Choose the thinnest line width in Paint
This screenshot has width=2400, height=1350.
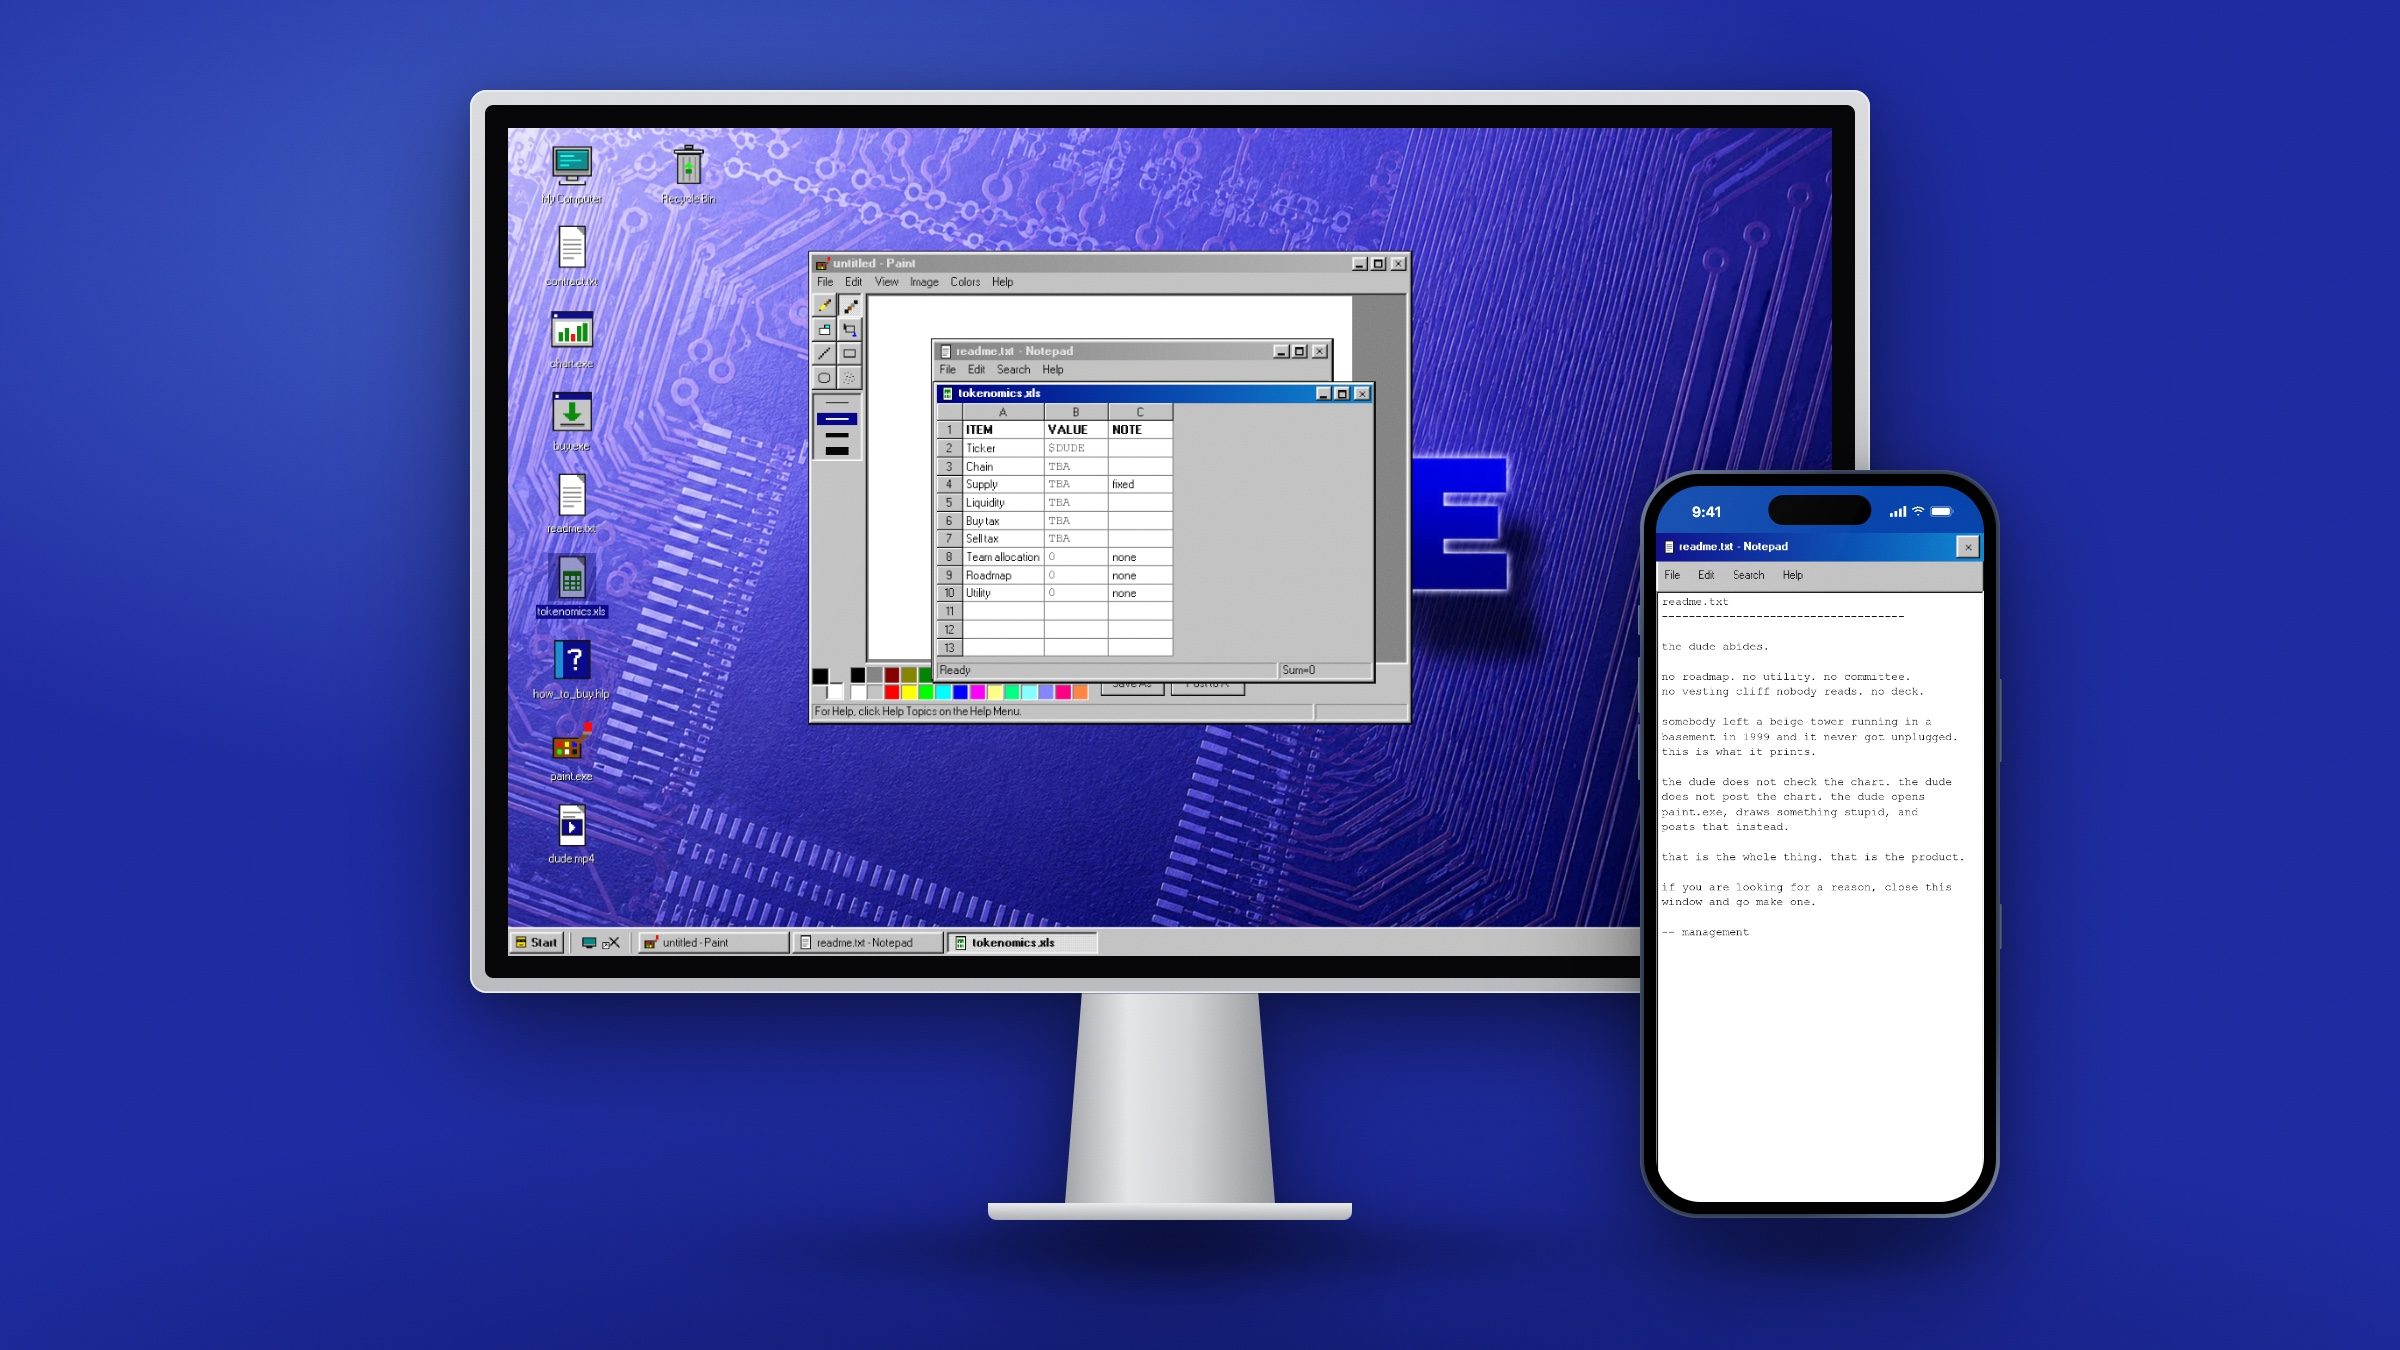point(837,402)
